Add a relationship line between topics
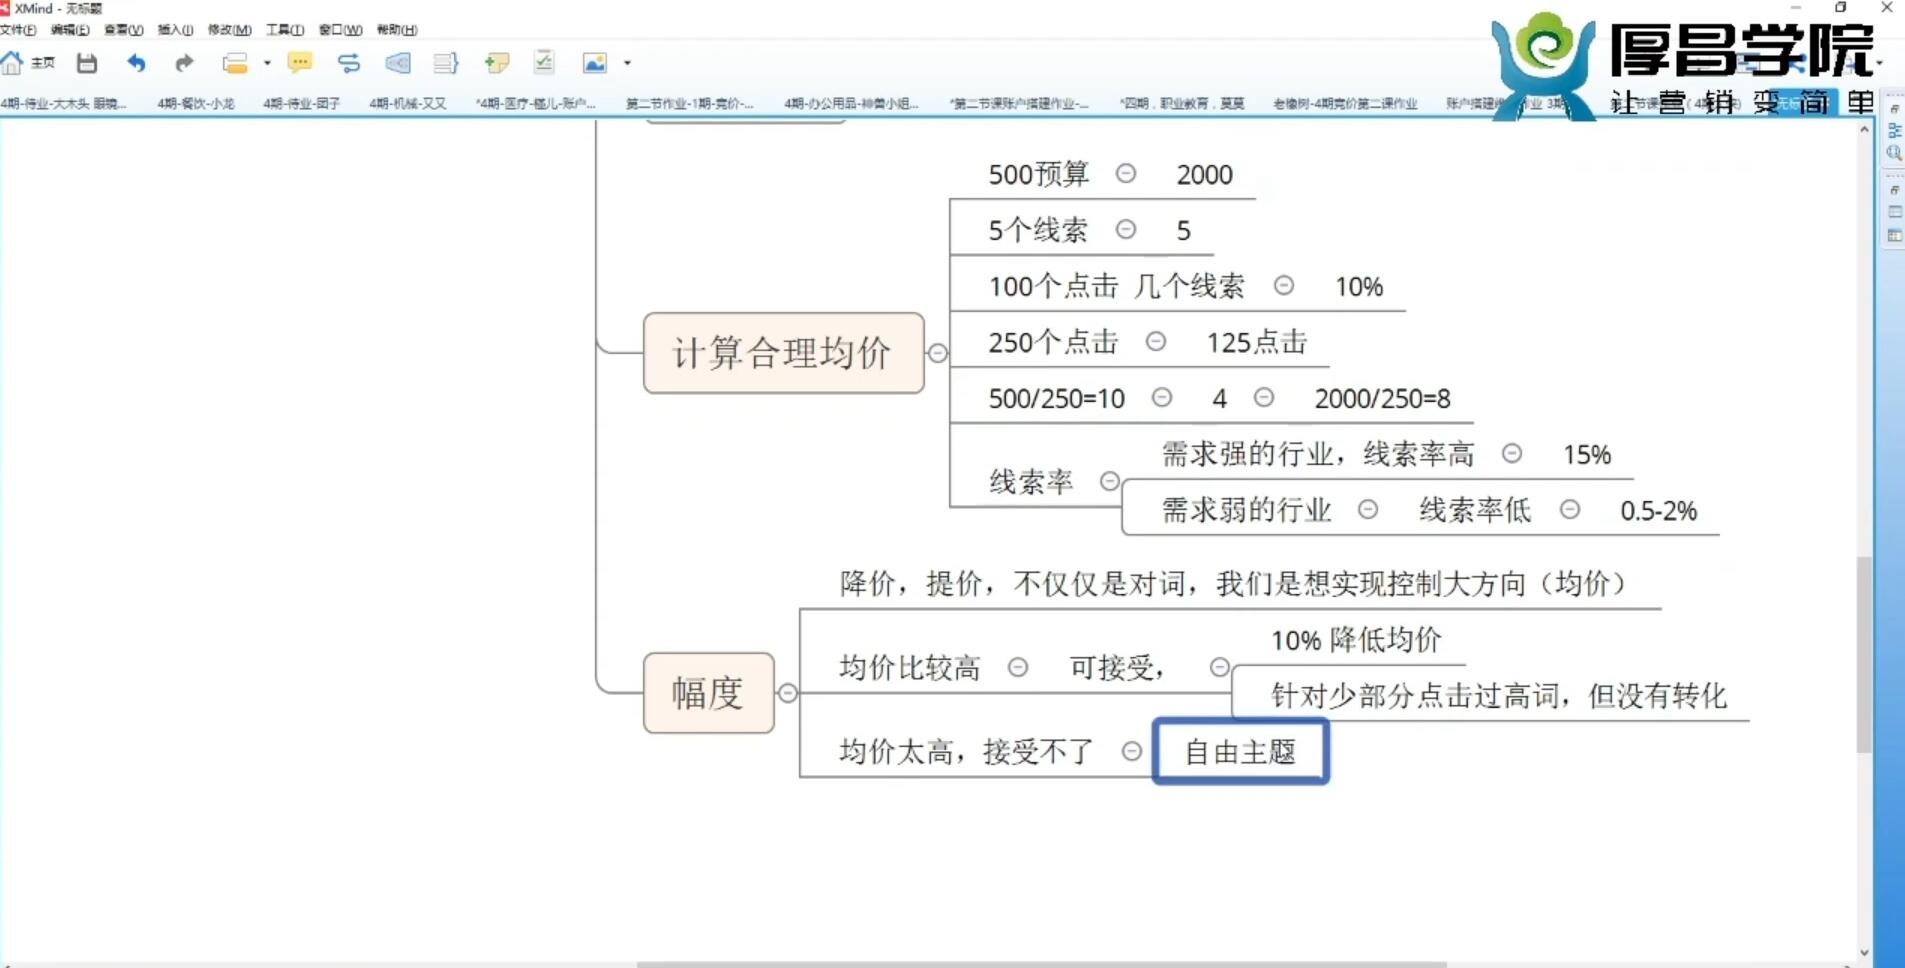1905x968 pixels. coord(348,63)
